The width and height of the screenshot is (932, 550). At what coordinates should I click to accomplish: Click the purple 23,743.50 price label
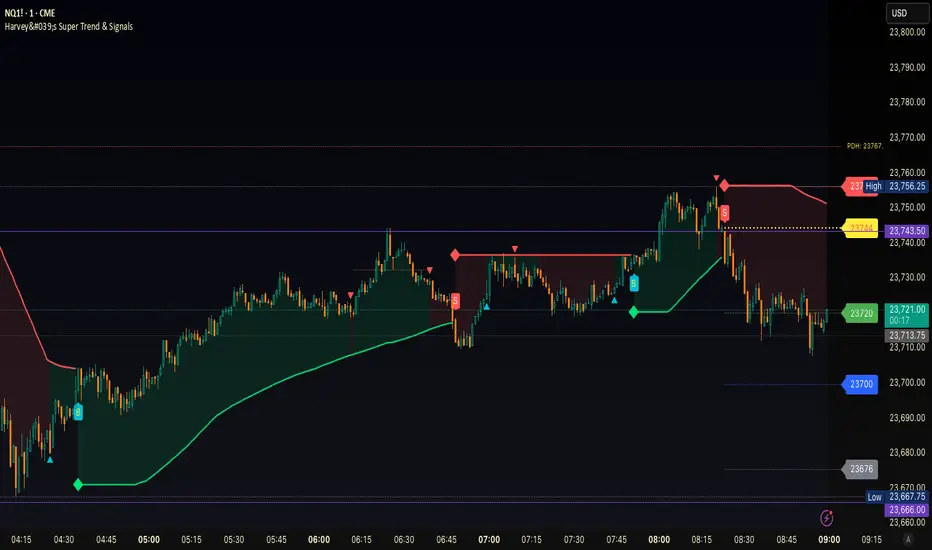tap(907, 231)
